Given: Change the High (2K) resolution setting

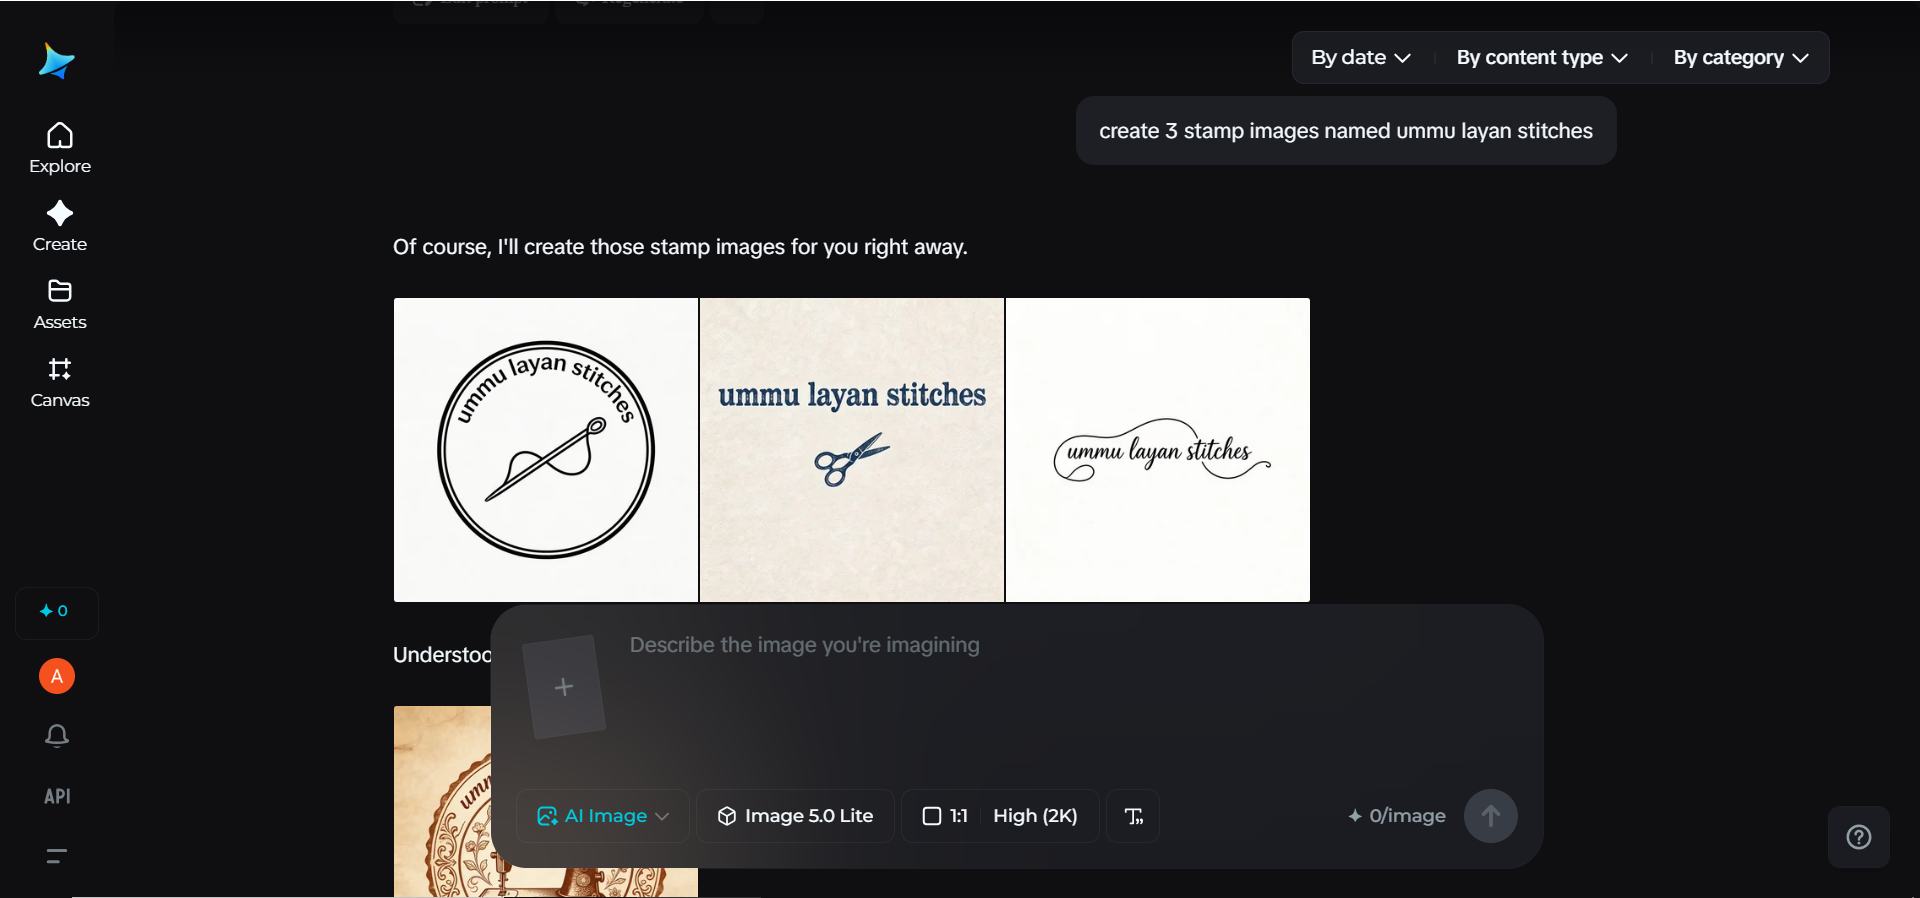Looking at the screenshot, I should coord(1035,816).
